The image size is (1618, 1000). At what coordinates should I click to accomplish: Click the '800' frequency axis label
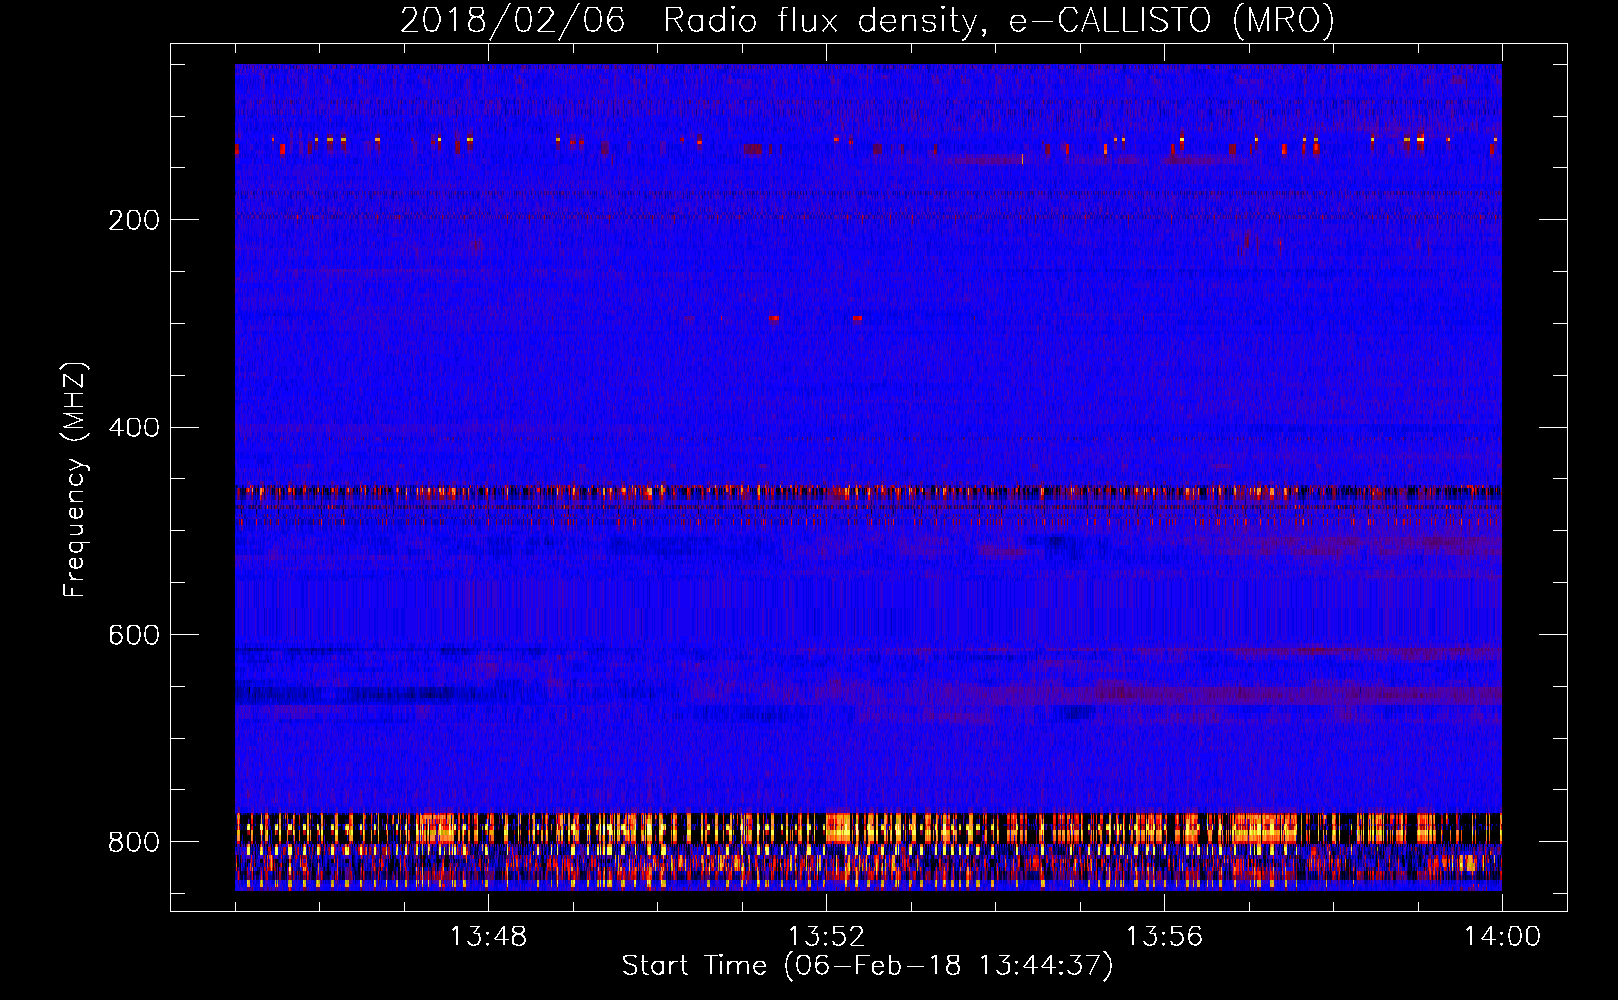click(134, 842)
